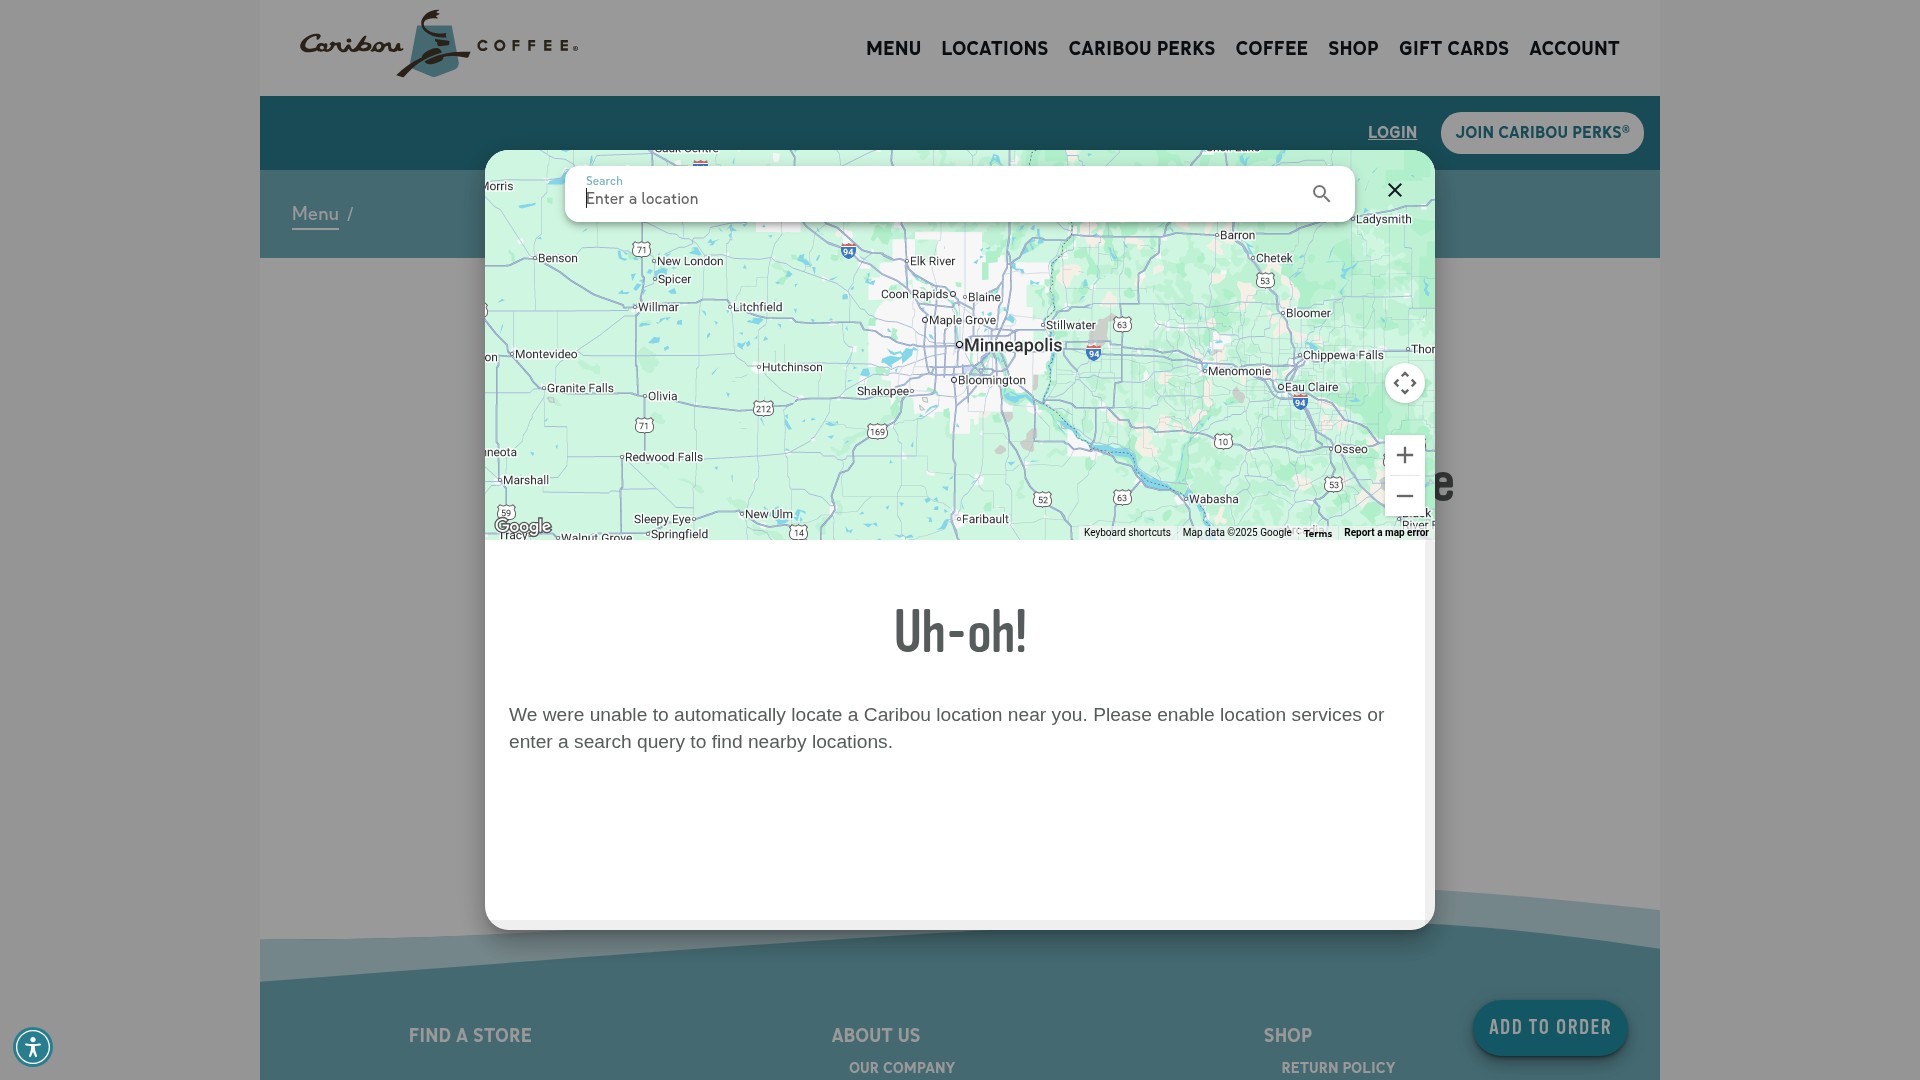Zoom out on the map
Viewport: 1920px width, 1080px height.
pos(1404,496)
